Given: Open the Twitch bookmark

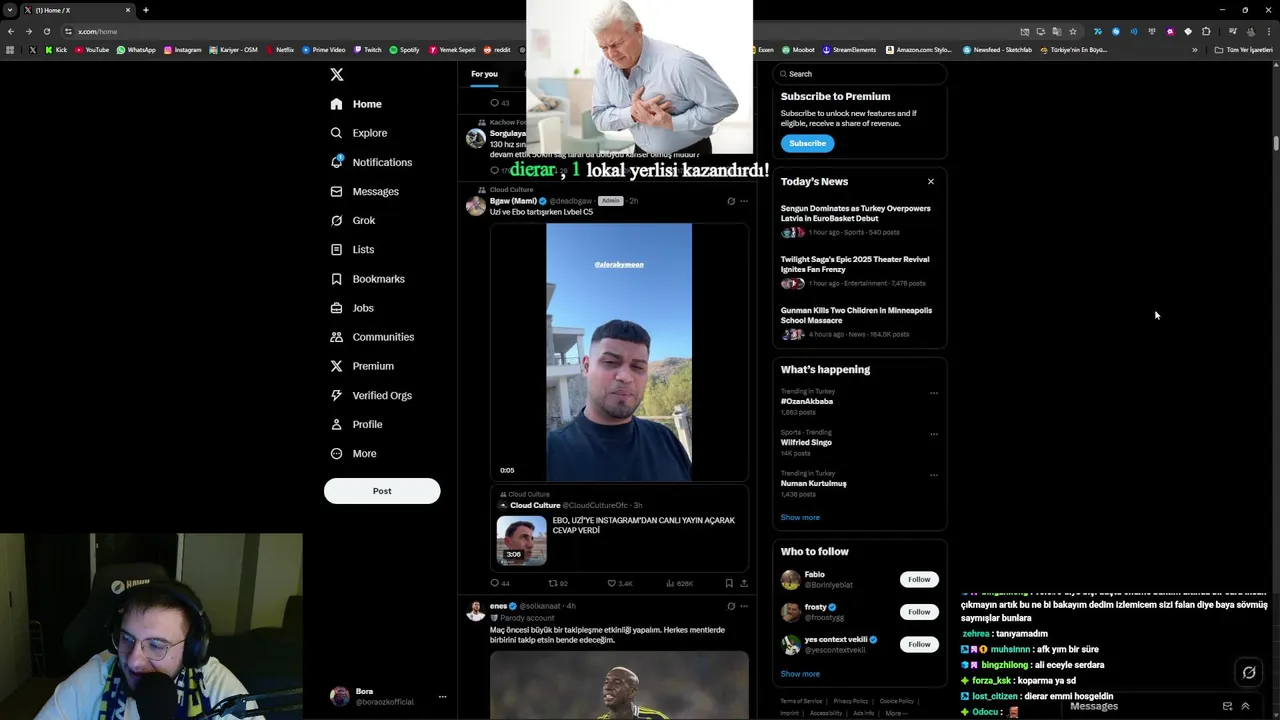Looking at the screenshot, I should pyautogui.click(x=367, y=50).
